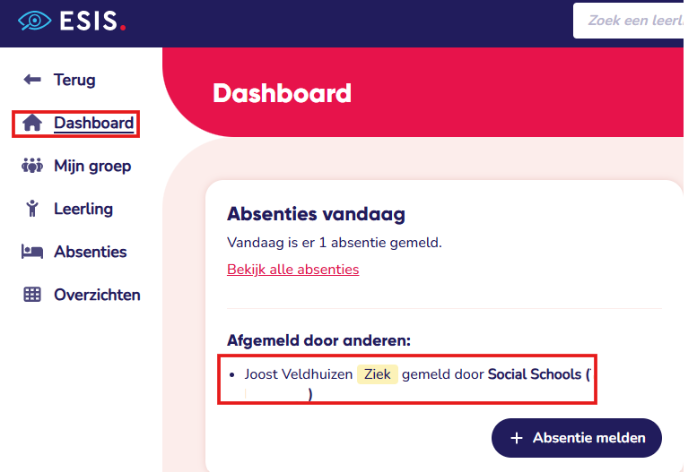
Task: Open the Dashboard menu item
Action: tap(93, 123)
